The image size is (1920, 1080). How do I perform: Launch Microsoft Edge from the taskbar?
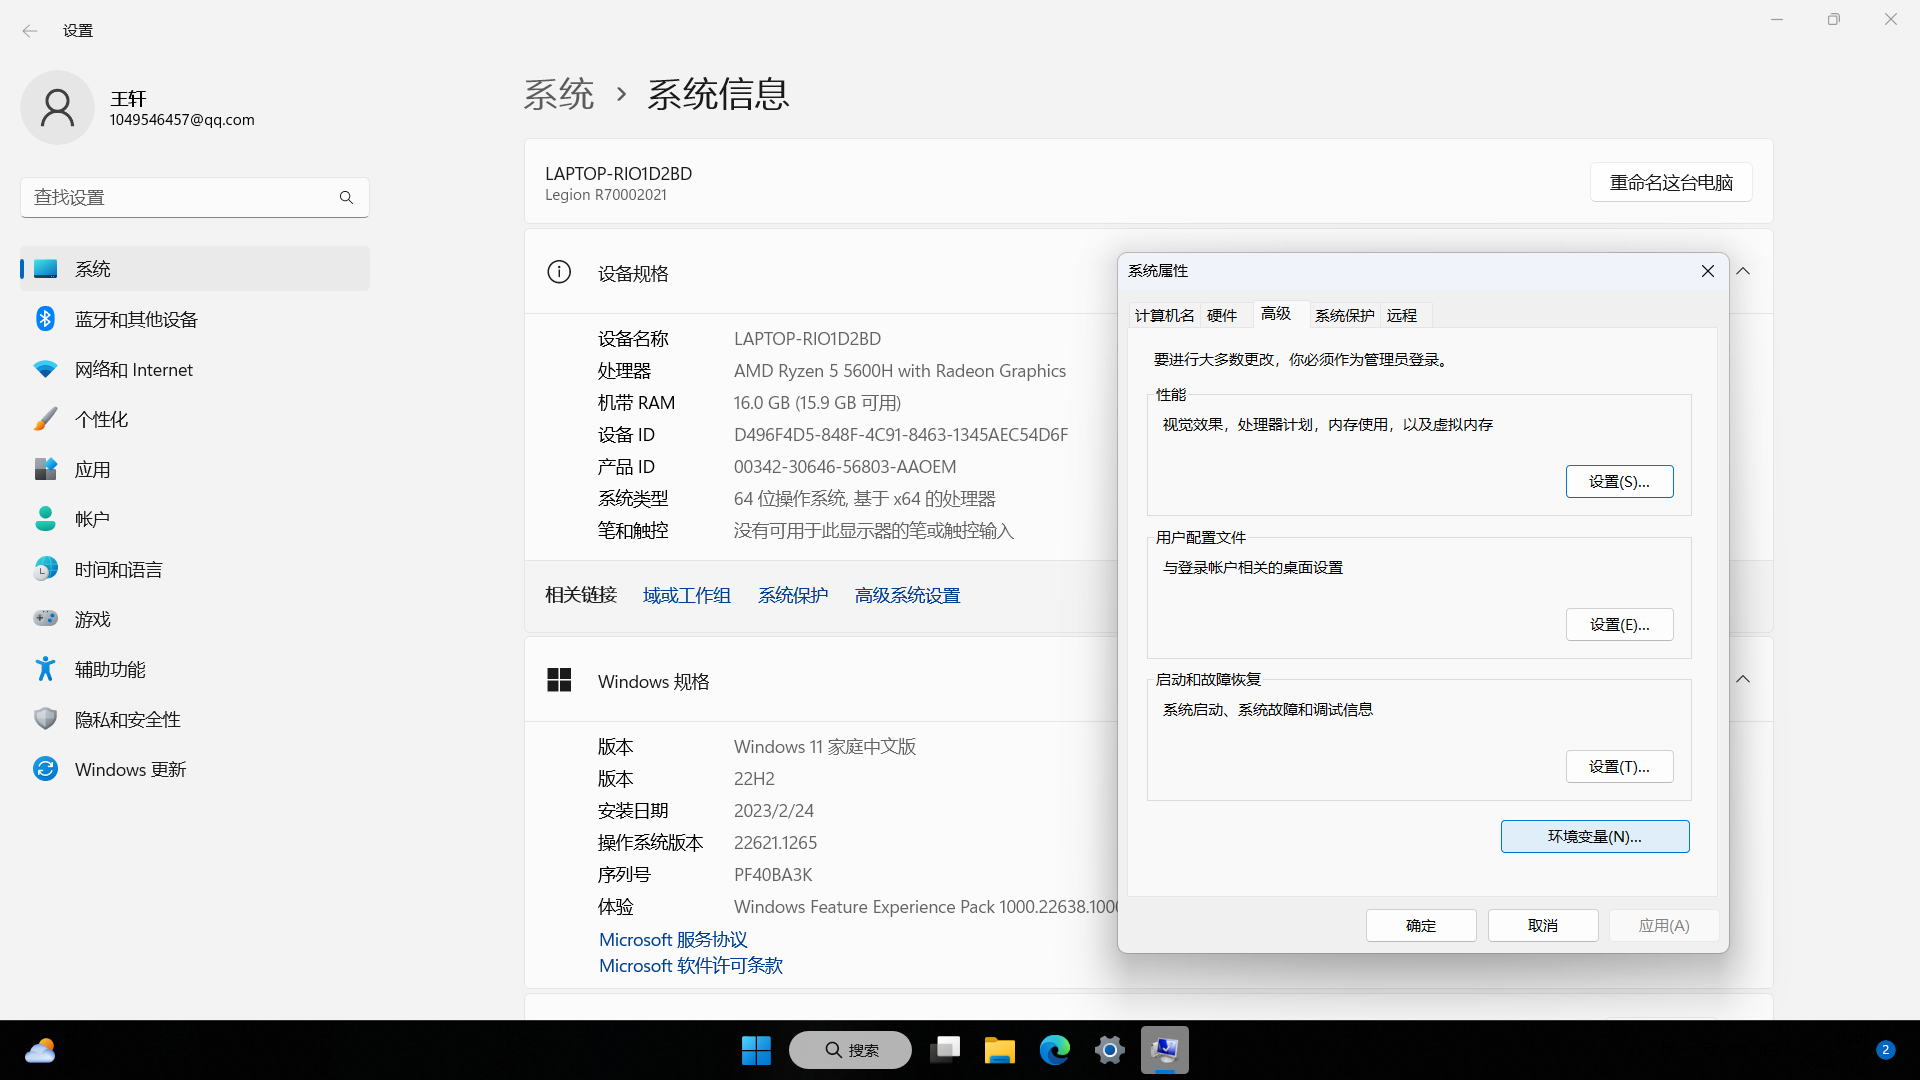[x=1054, y=1050]
